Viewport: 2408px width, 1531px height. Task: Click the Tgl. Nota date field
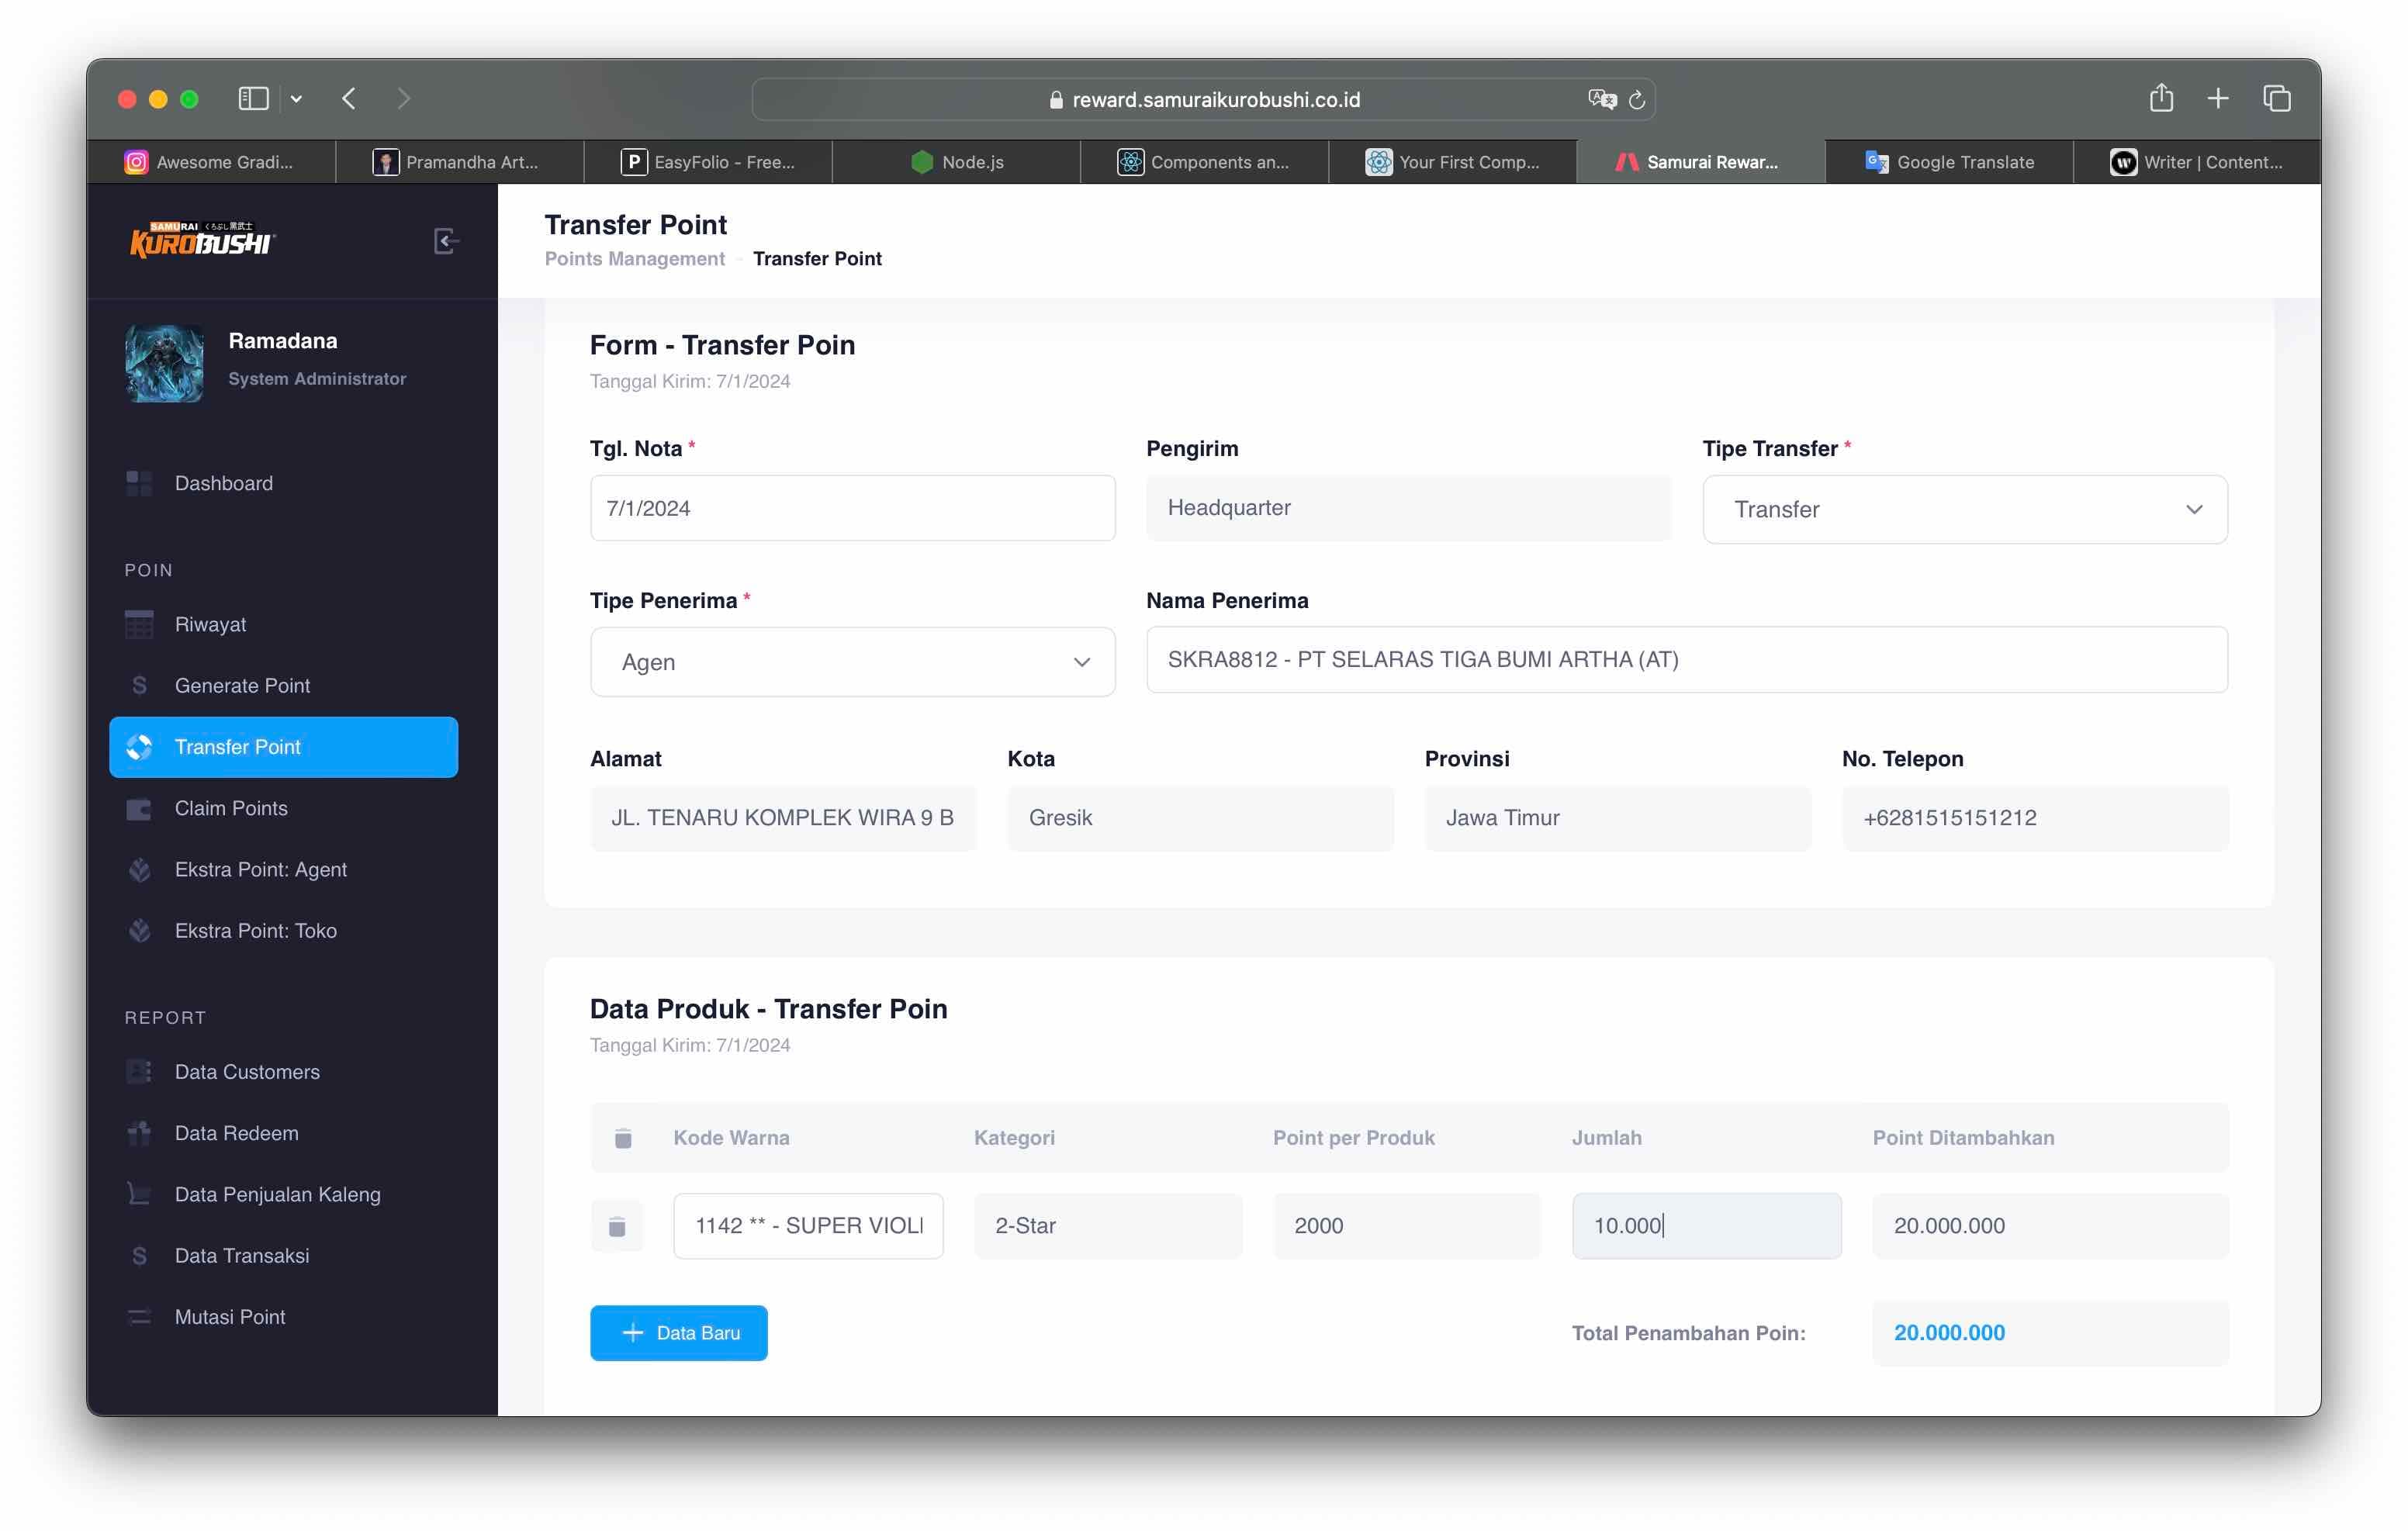click(852, 508)
